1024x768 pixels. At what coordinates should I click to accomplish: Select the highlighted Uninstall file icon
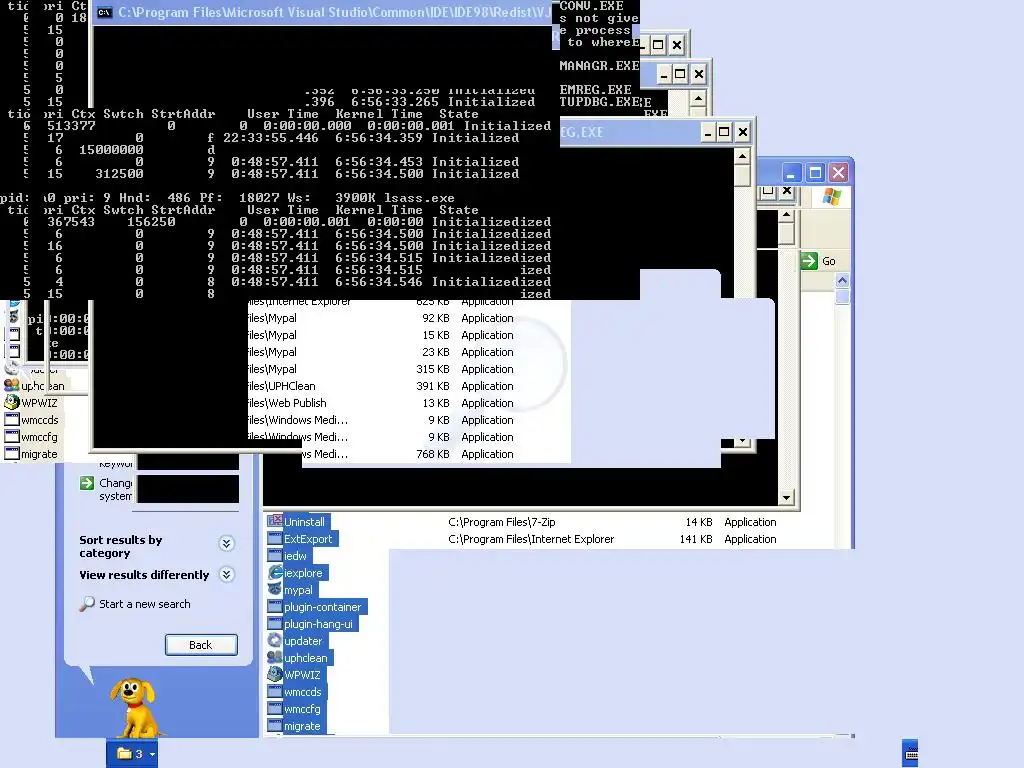(x=275, y=521)
